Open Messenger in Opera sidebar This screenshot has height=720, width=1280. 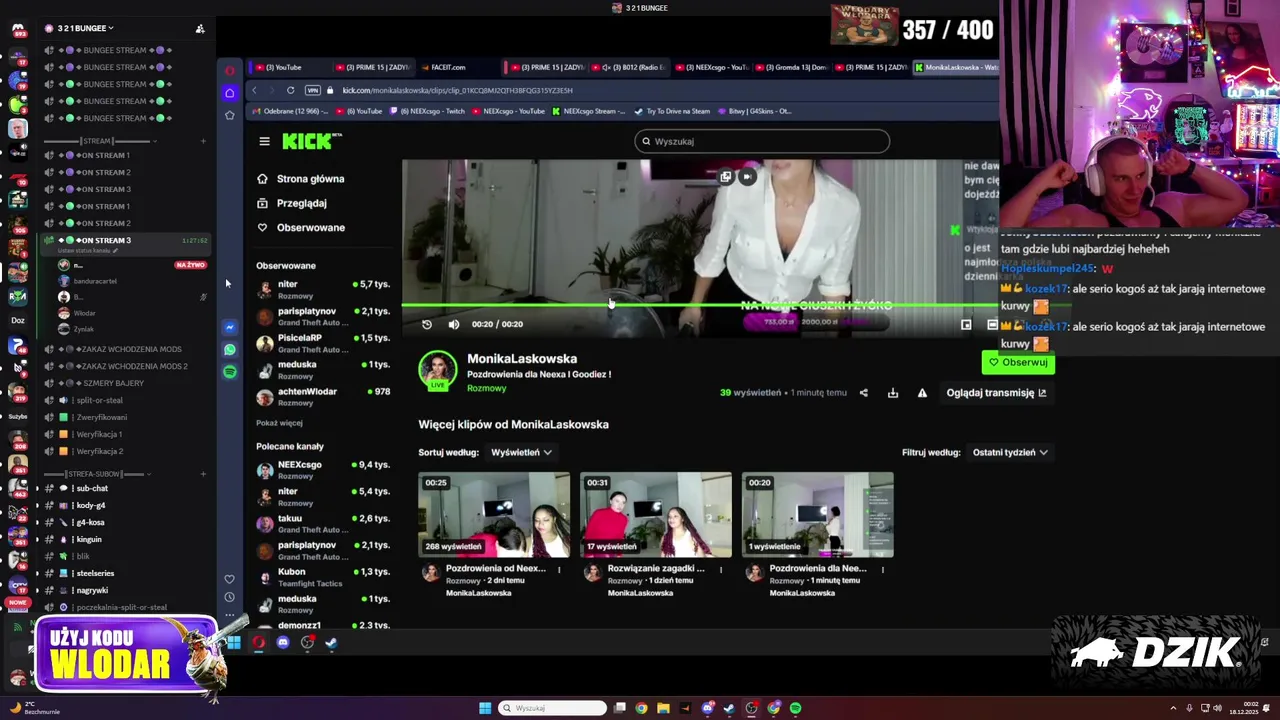point(230,327)
